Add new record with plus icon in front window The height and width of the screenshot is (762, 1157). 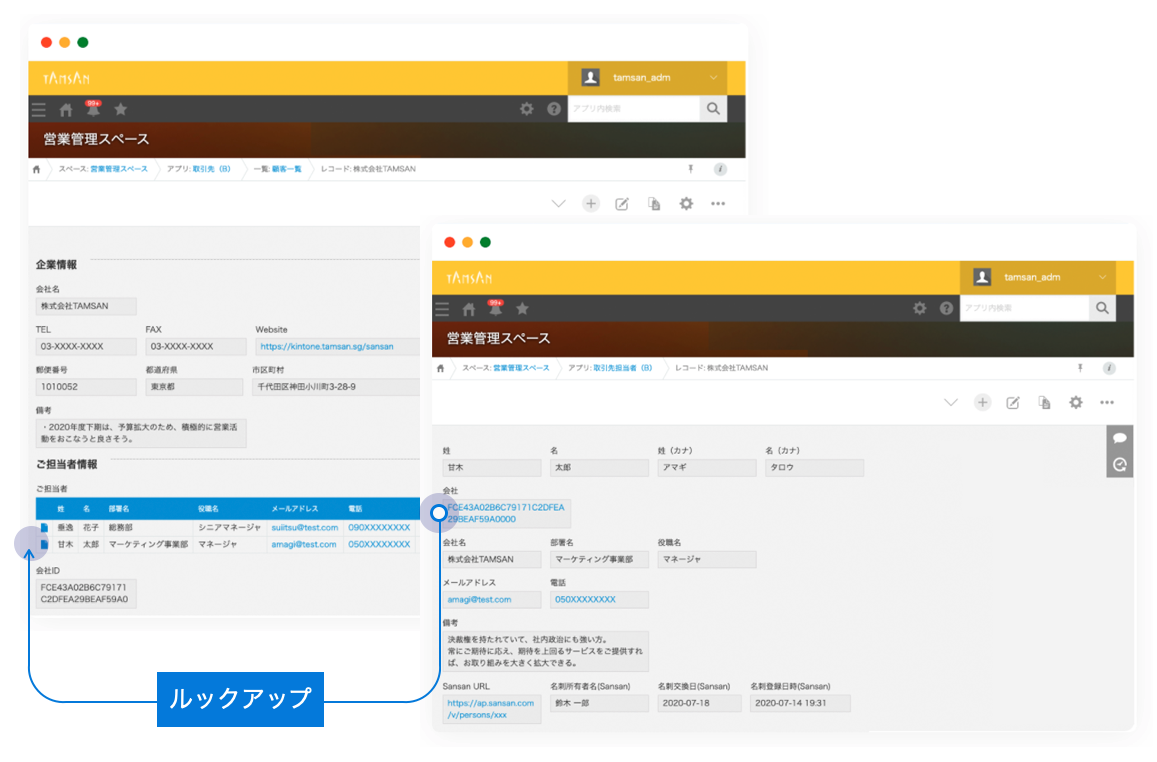pos(983,402)
